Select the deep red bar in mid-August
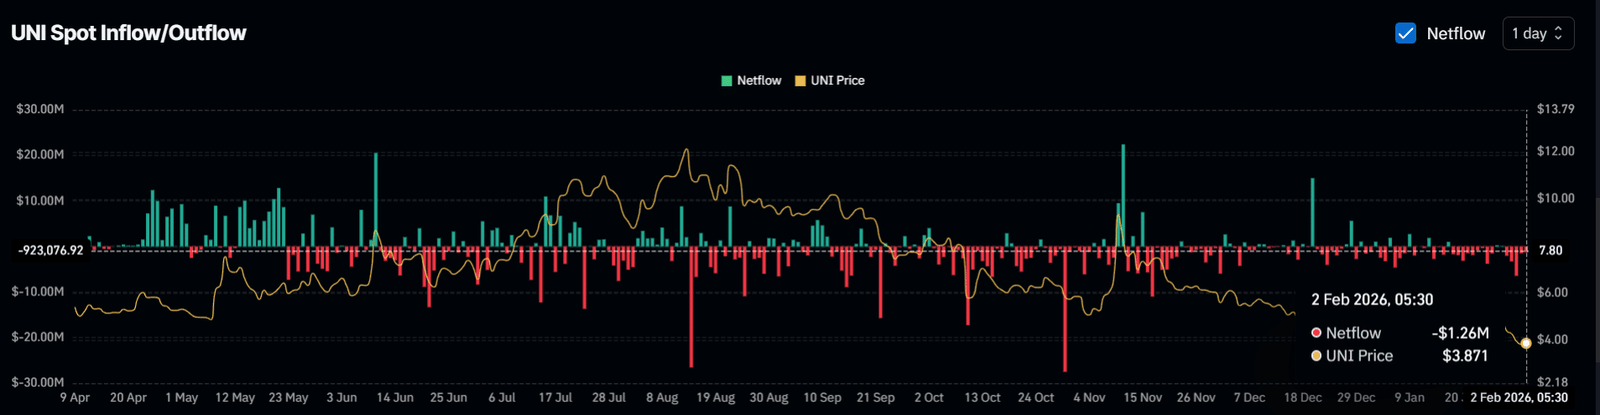The image size is (1600, 415). click(691, 307)
